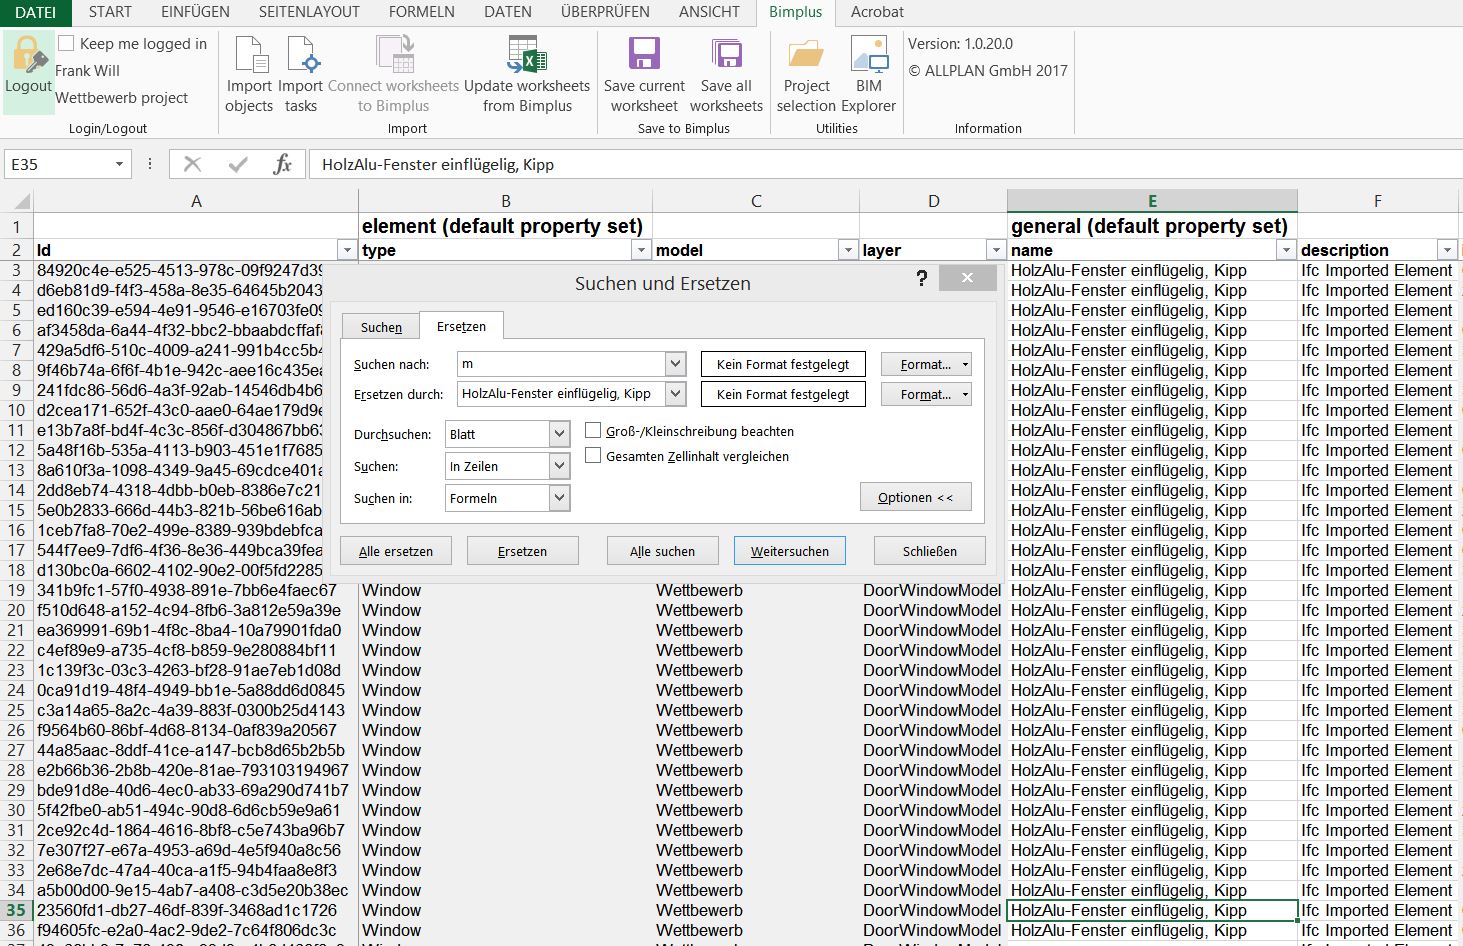
Task: Toggle Groß-/Kleinschreibung beachten checkbox
Action: point(593,431)
